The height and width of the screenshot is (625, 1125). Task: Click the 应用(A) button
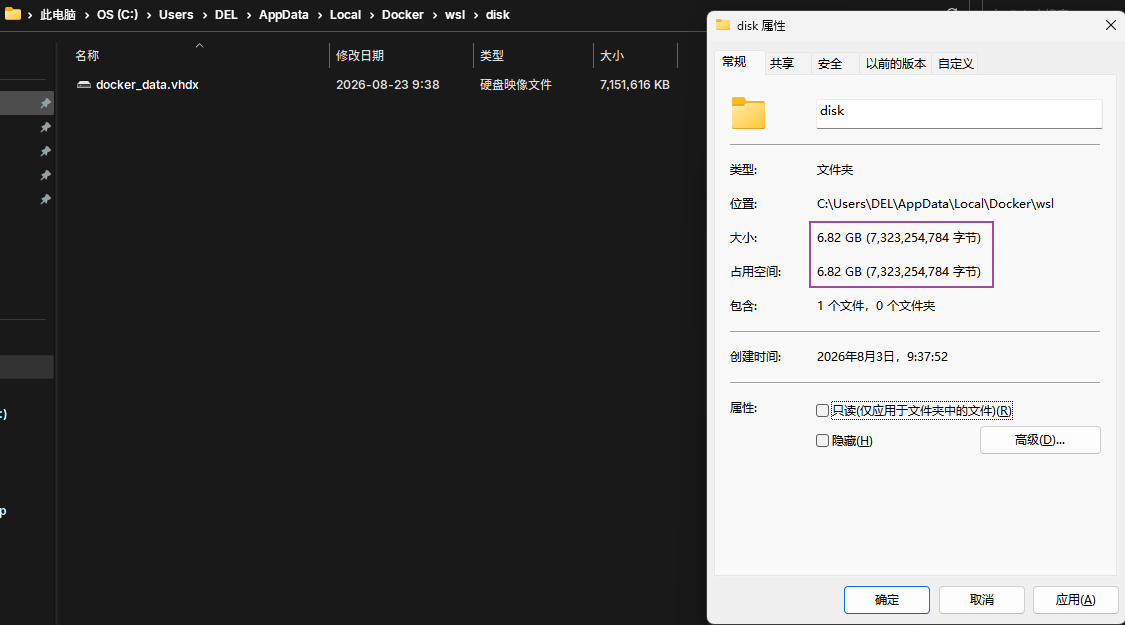[x=1075, y=600]
